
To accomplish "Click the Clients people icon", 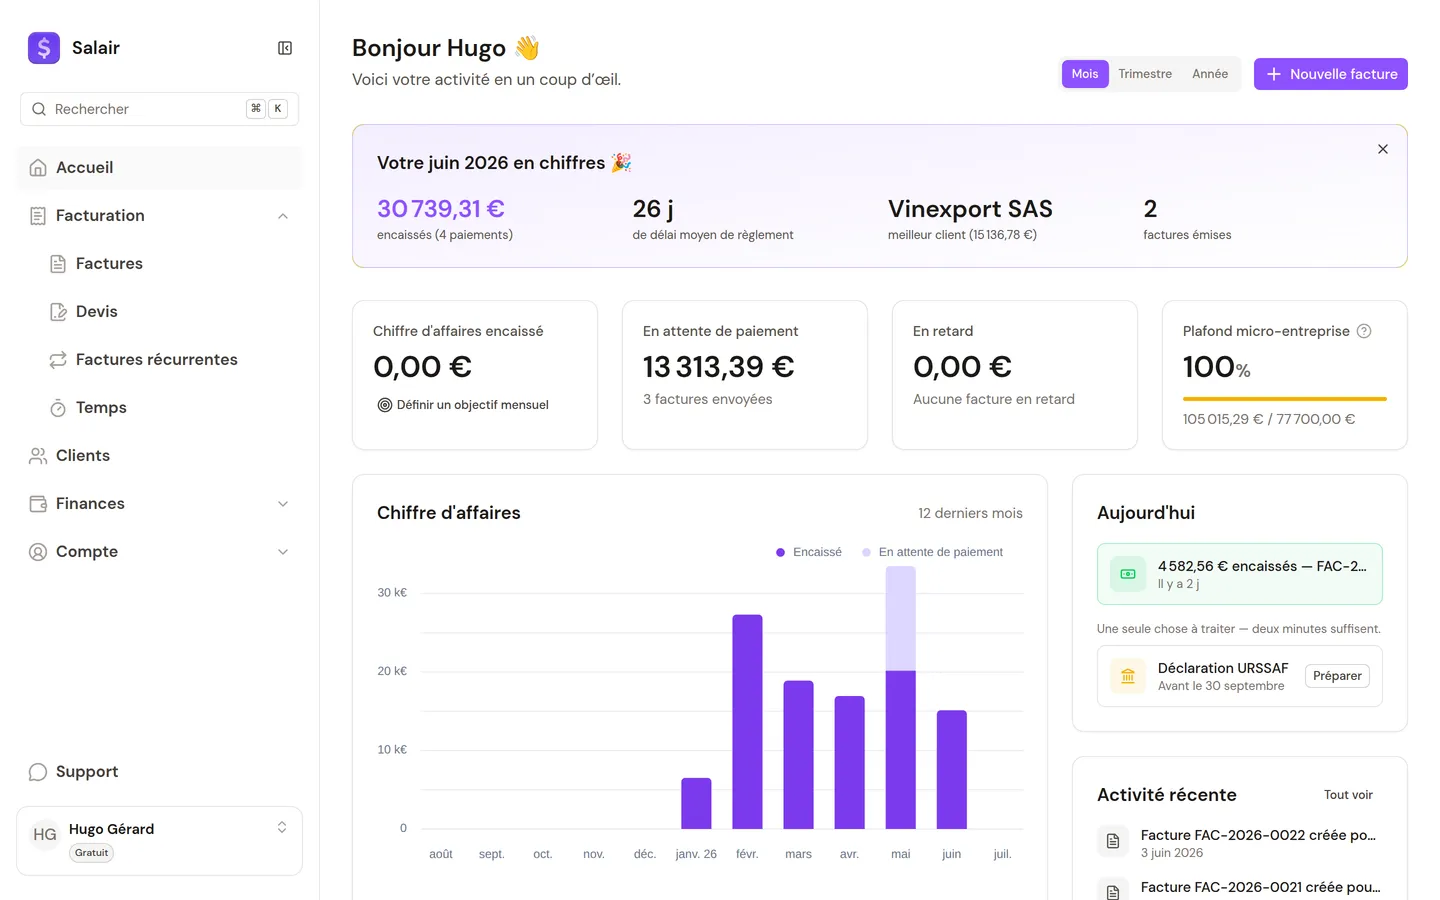I will [38, 456].
